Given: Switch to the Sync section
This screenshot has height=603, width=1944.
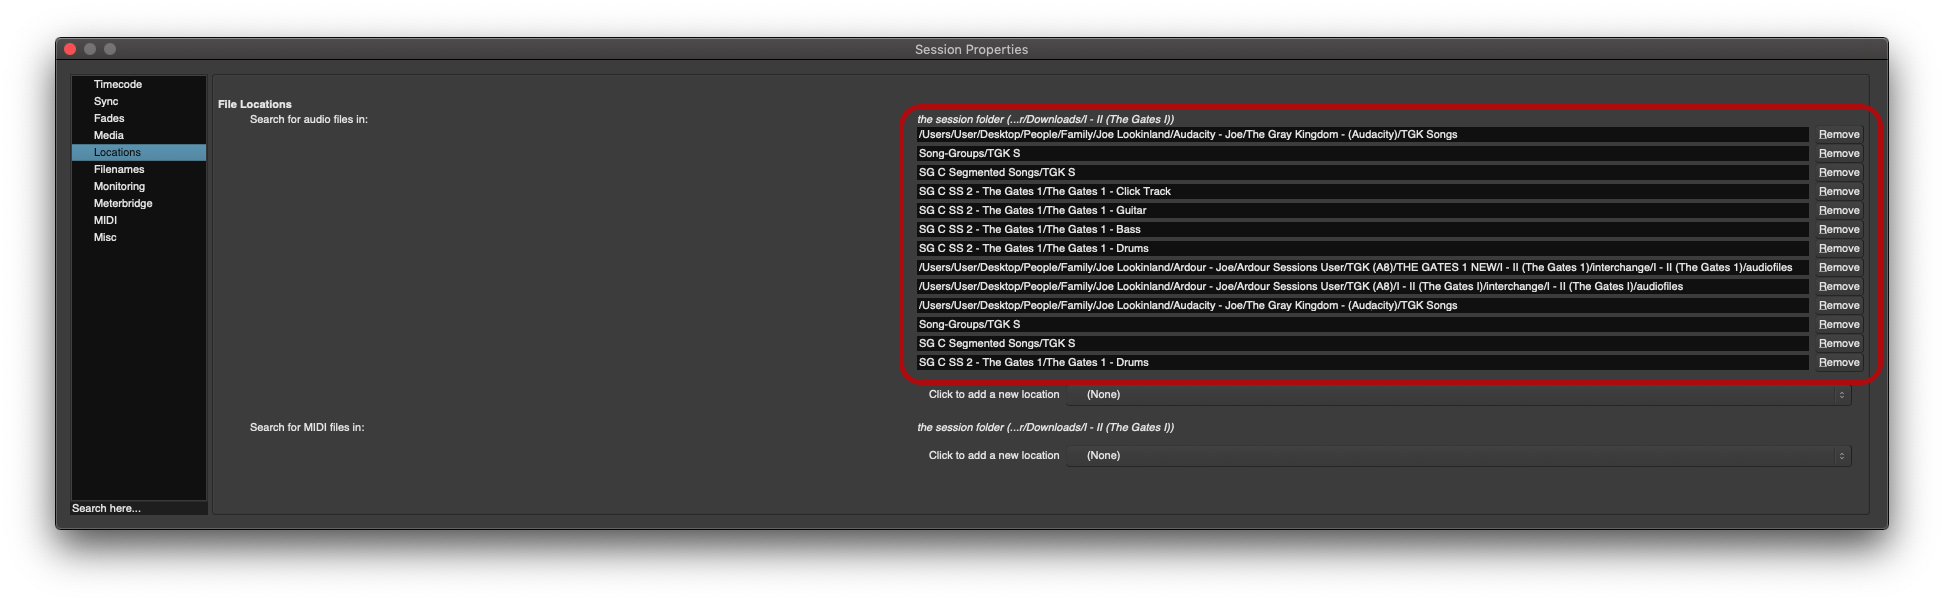Looking at the screenshot, I should pos(106,101).
